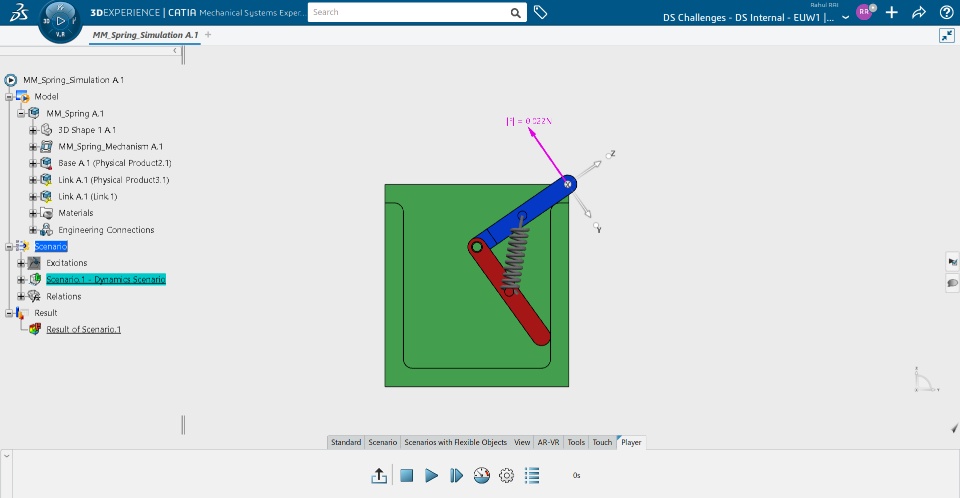Image resolution: width=960 pixels, height=498 pixels.
Task: Switch to the Scenario action bar tab
Action: pyautogui.click(x=383, y=442)
